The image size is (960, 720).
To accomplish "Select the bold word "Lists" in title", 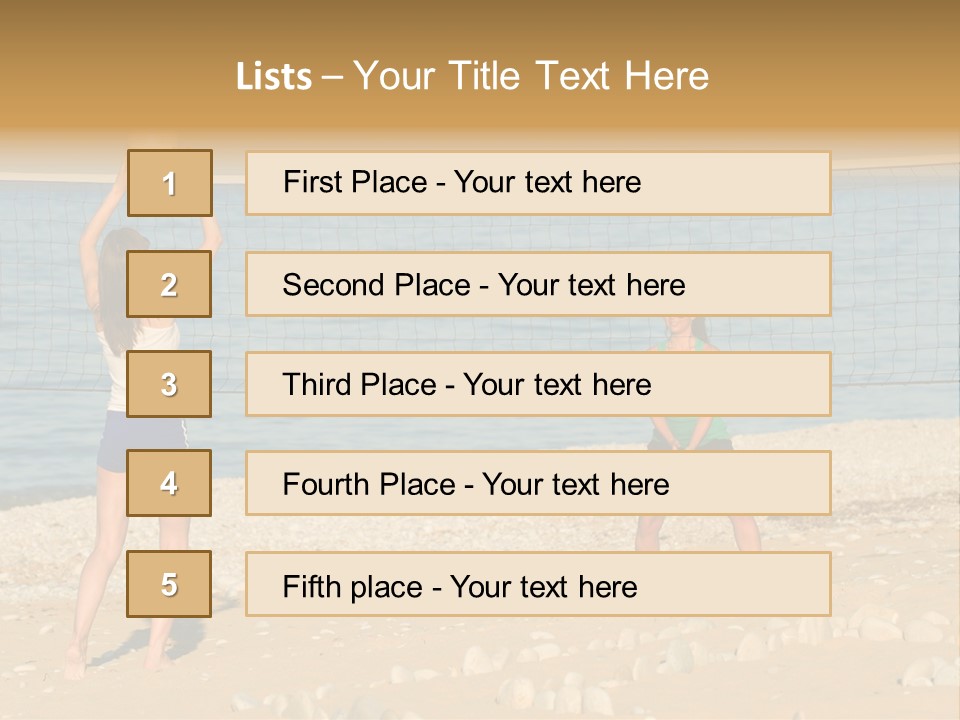I will [x=273, y=77].
